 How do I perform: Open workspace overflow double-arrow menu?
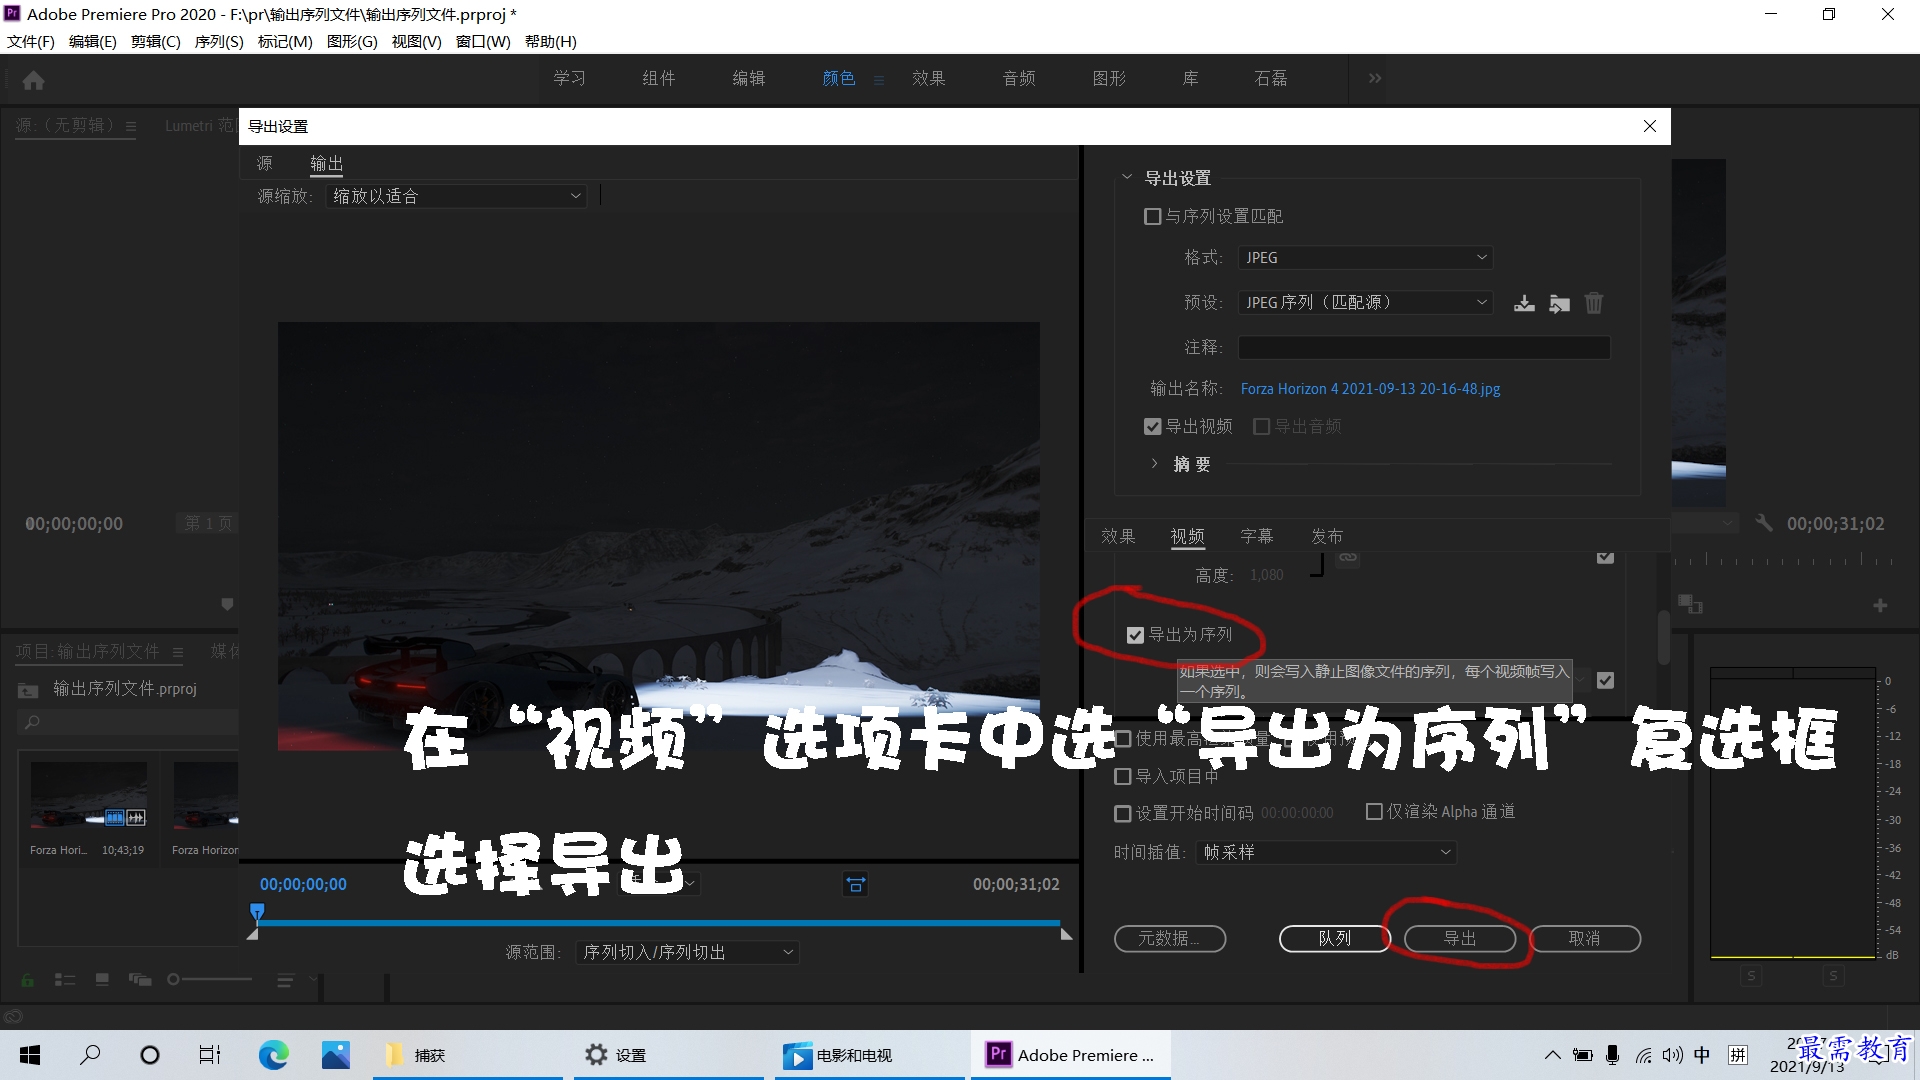coord(1375,78)
